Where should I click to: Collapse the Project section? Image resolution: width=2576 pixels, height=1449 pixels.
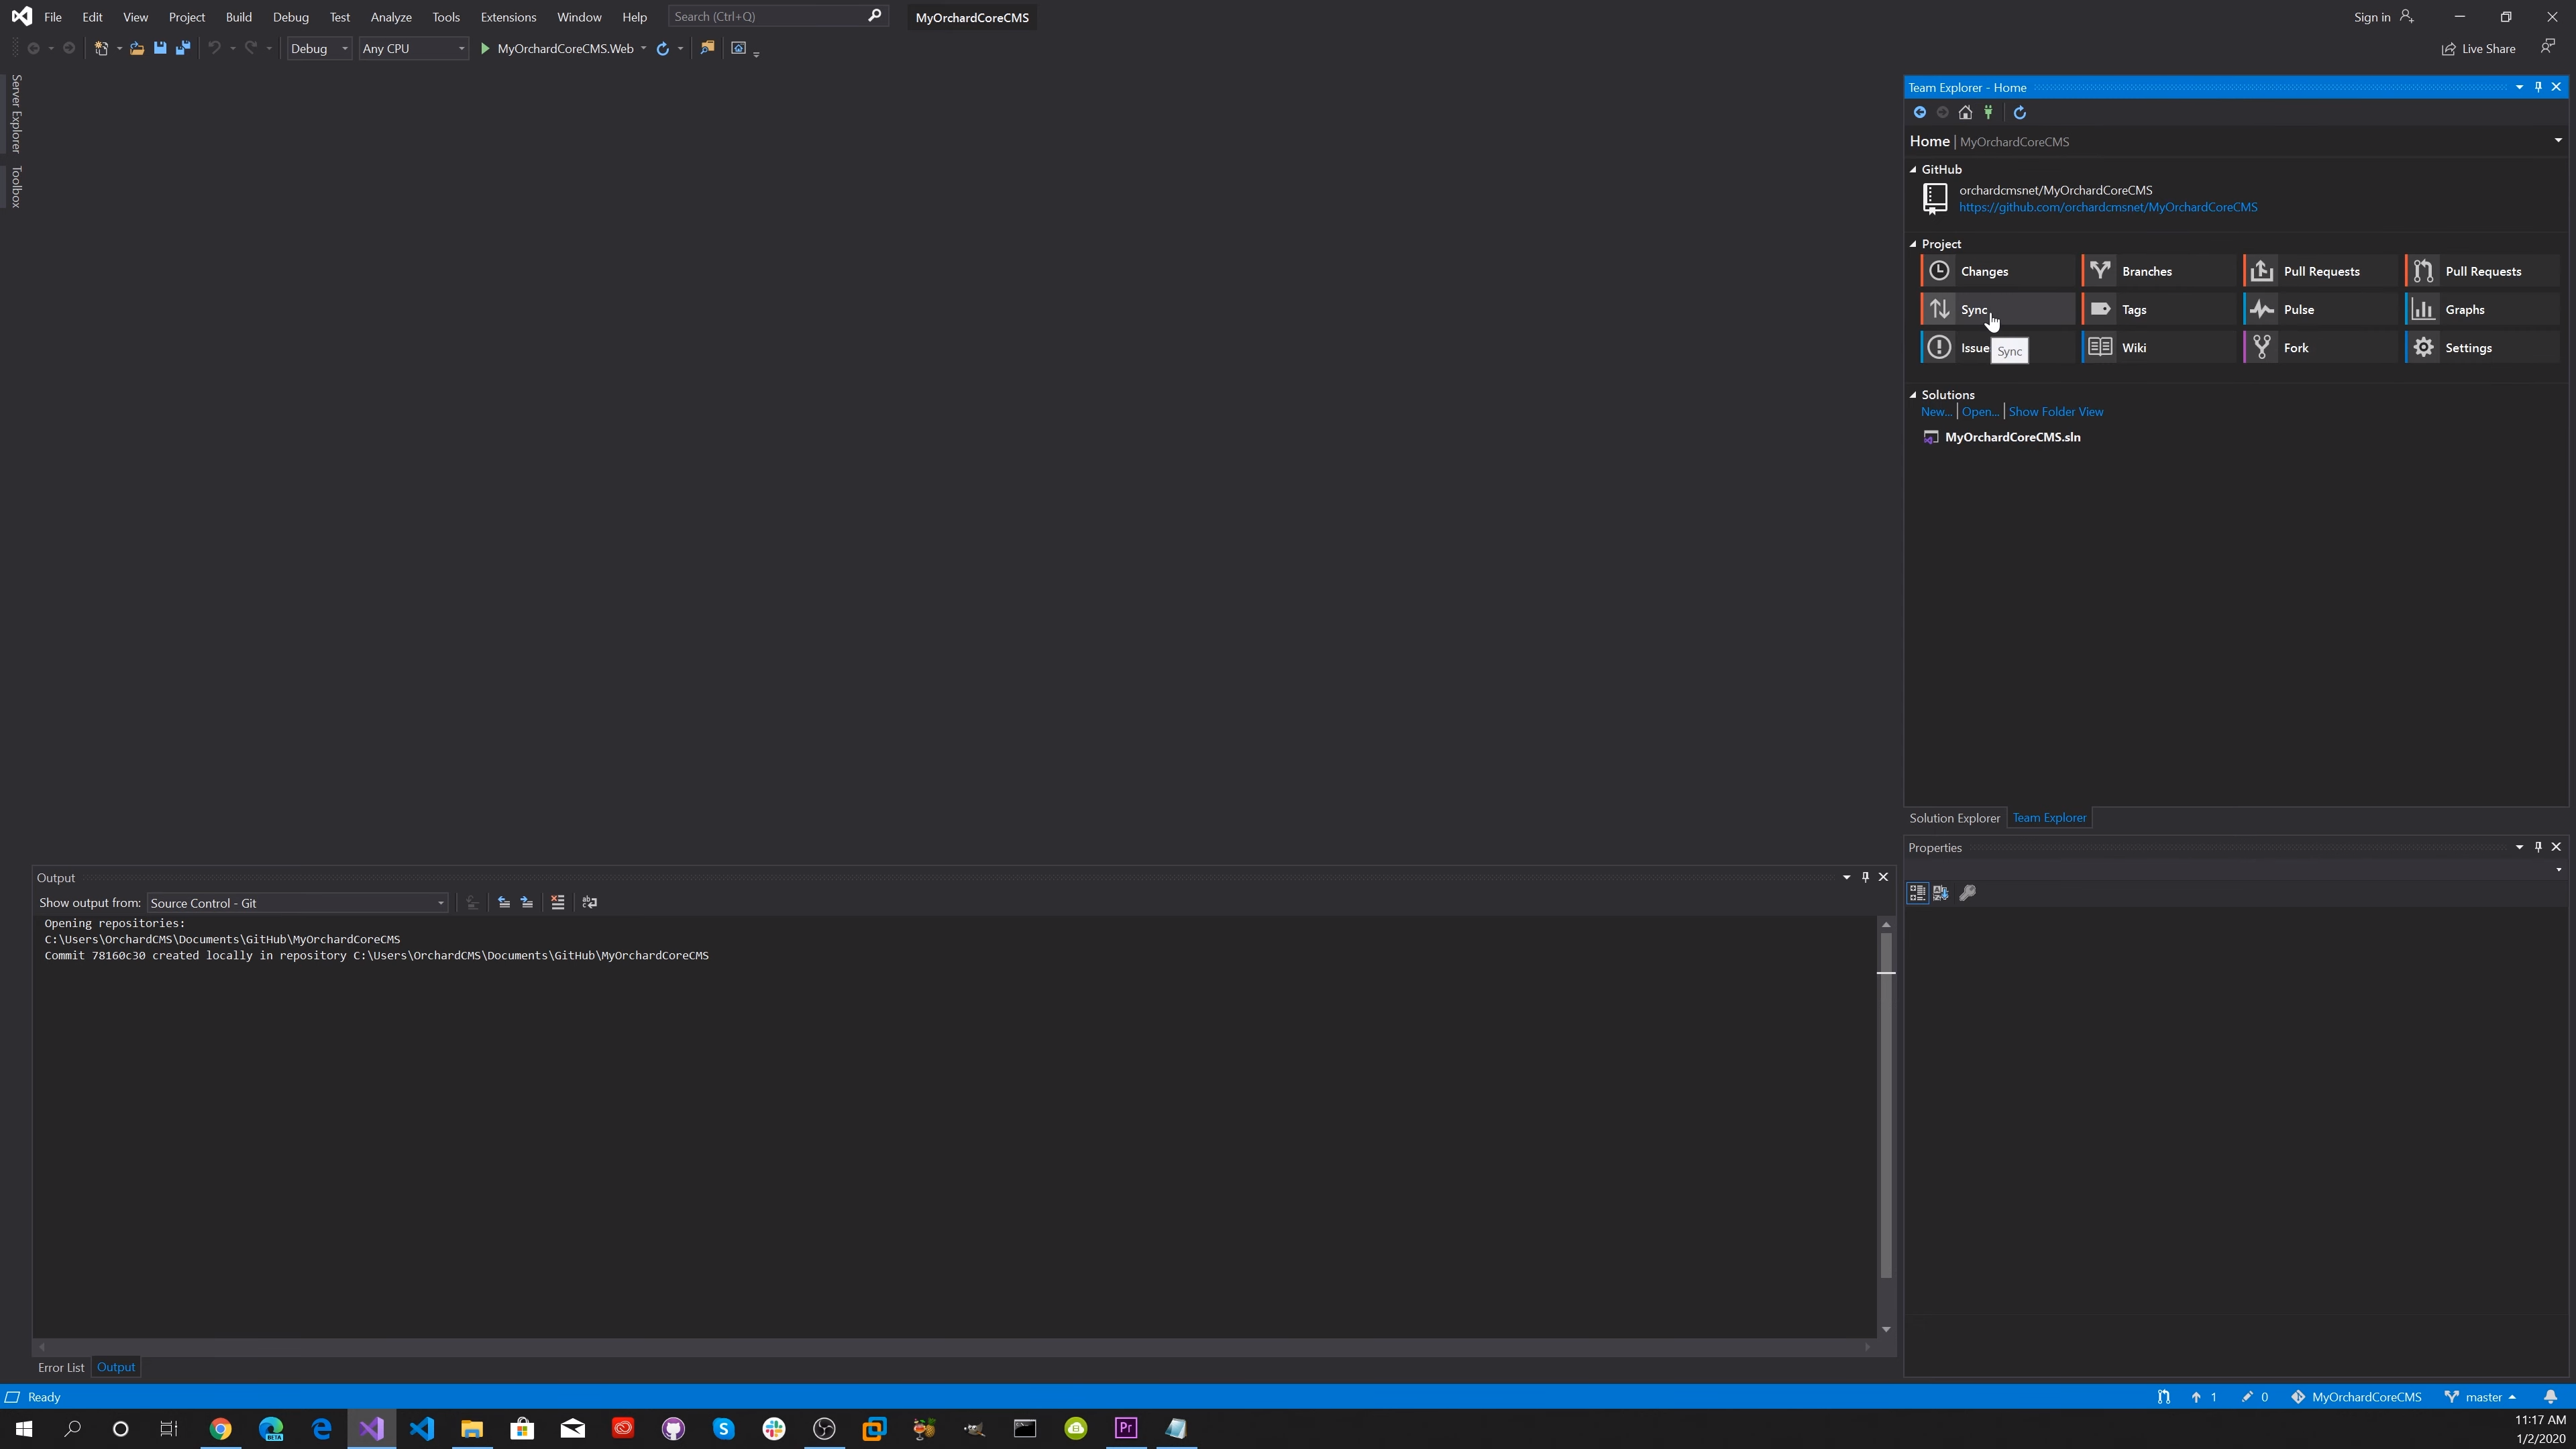click(x=1913, y=244)
